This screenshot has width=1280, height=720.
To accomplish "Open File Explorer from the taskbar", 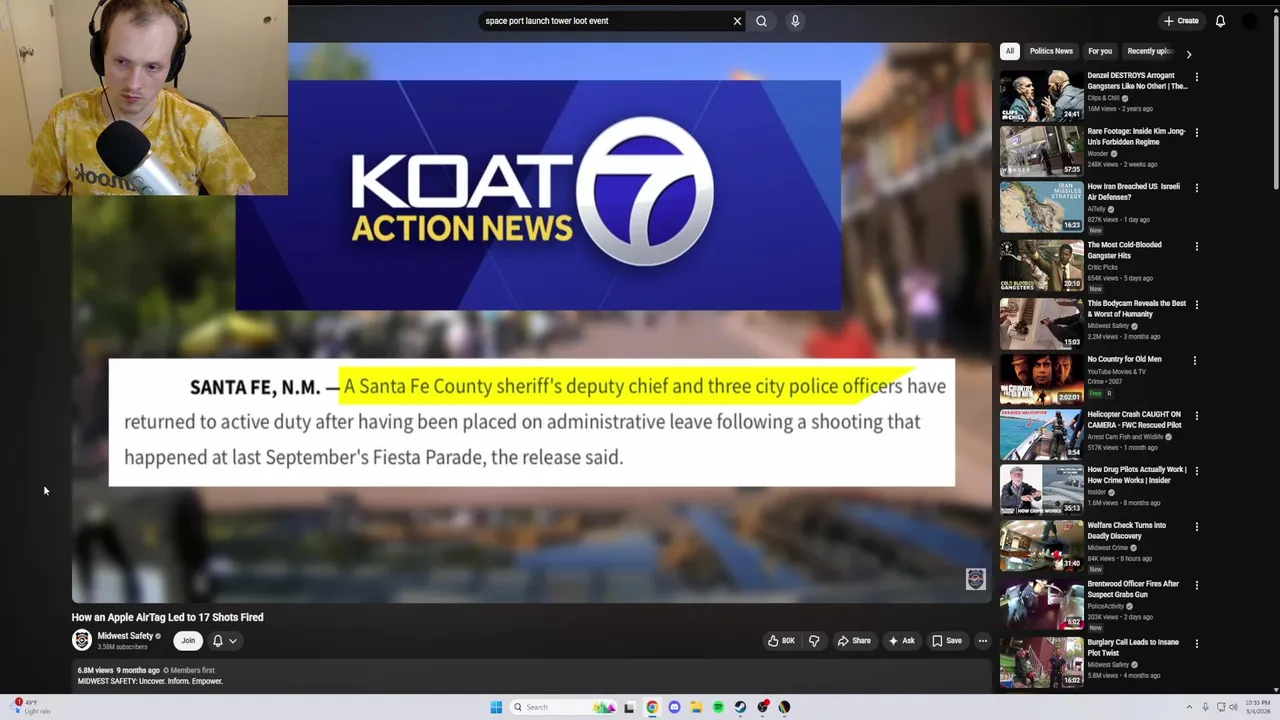I will click(696, 708).
